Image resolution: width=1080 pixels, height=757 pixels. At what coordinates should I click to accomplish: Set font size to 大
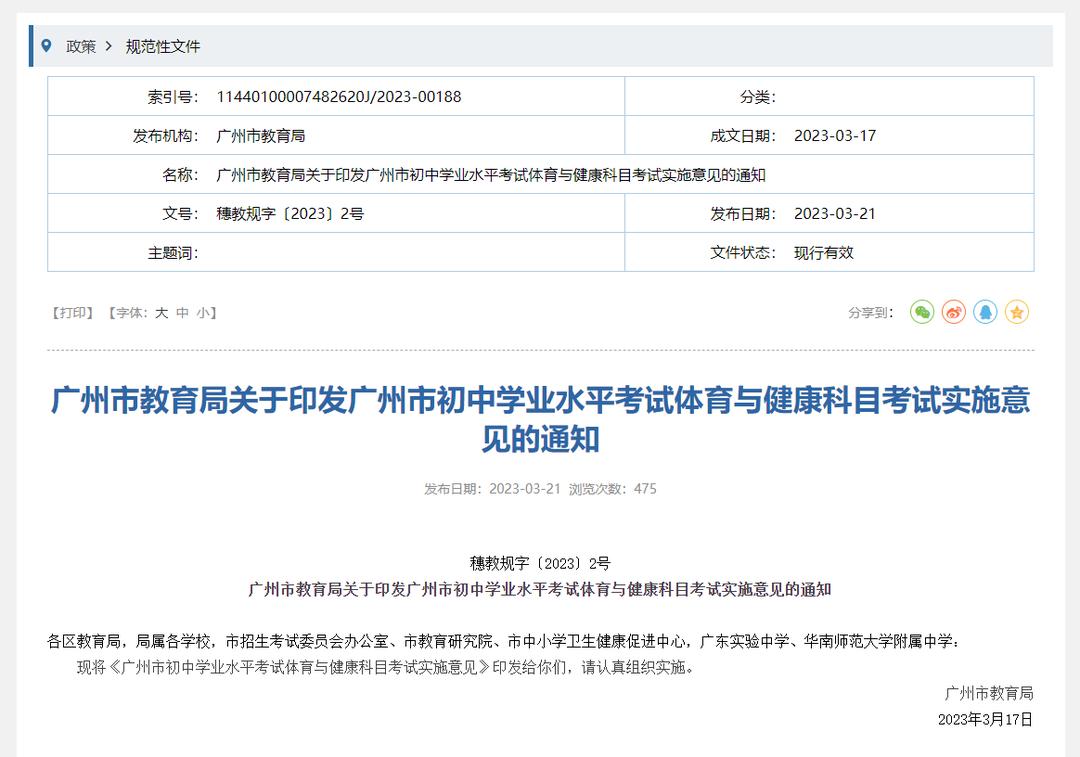point(161,313)
